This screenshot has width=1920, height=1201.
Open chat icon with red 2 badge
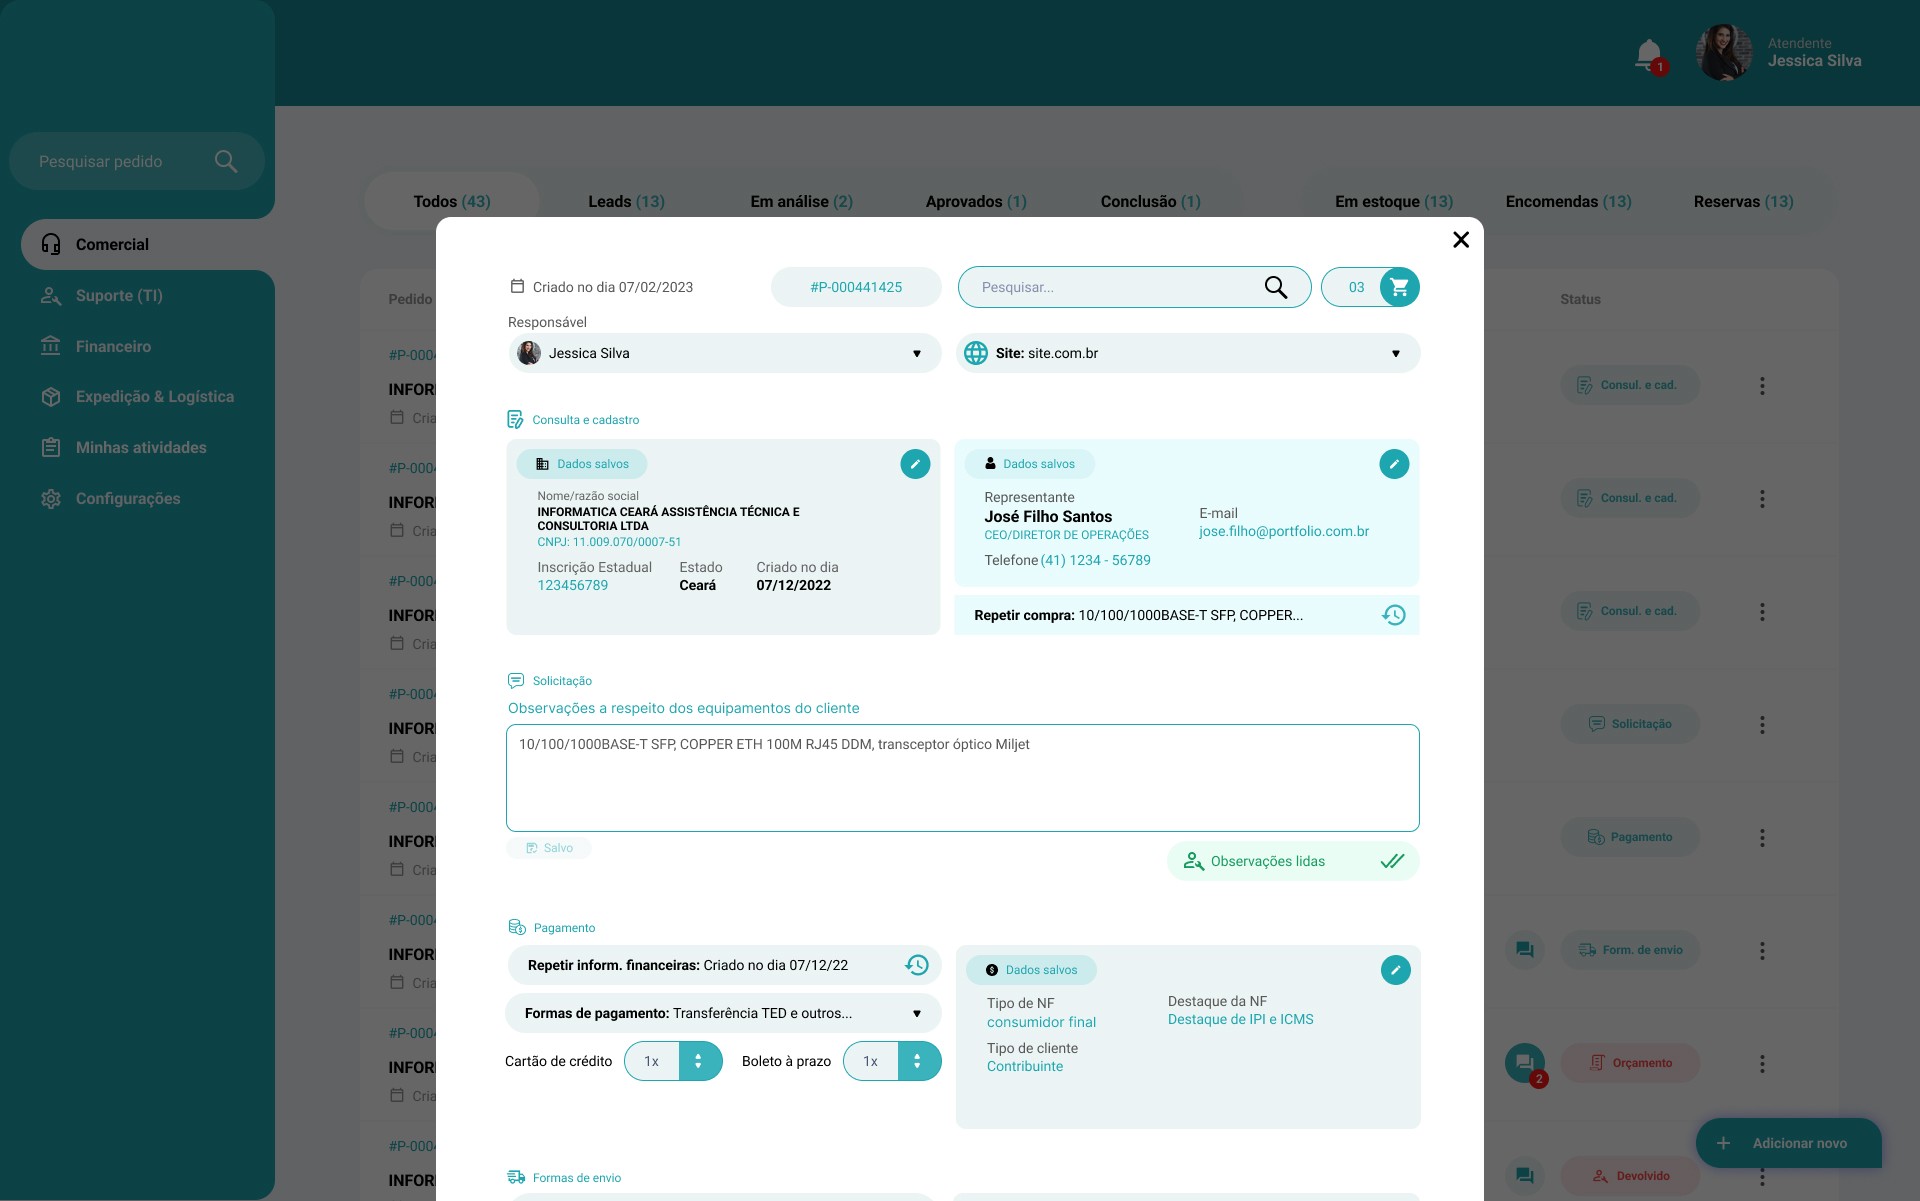[1524, 1063]
